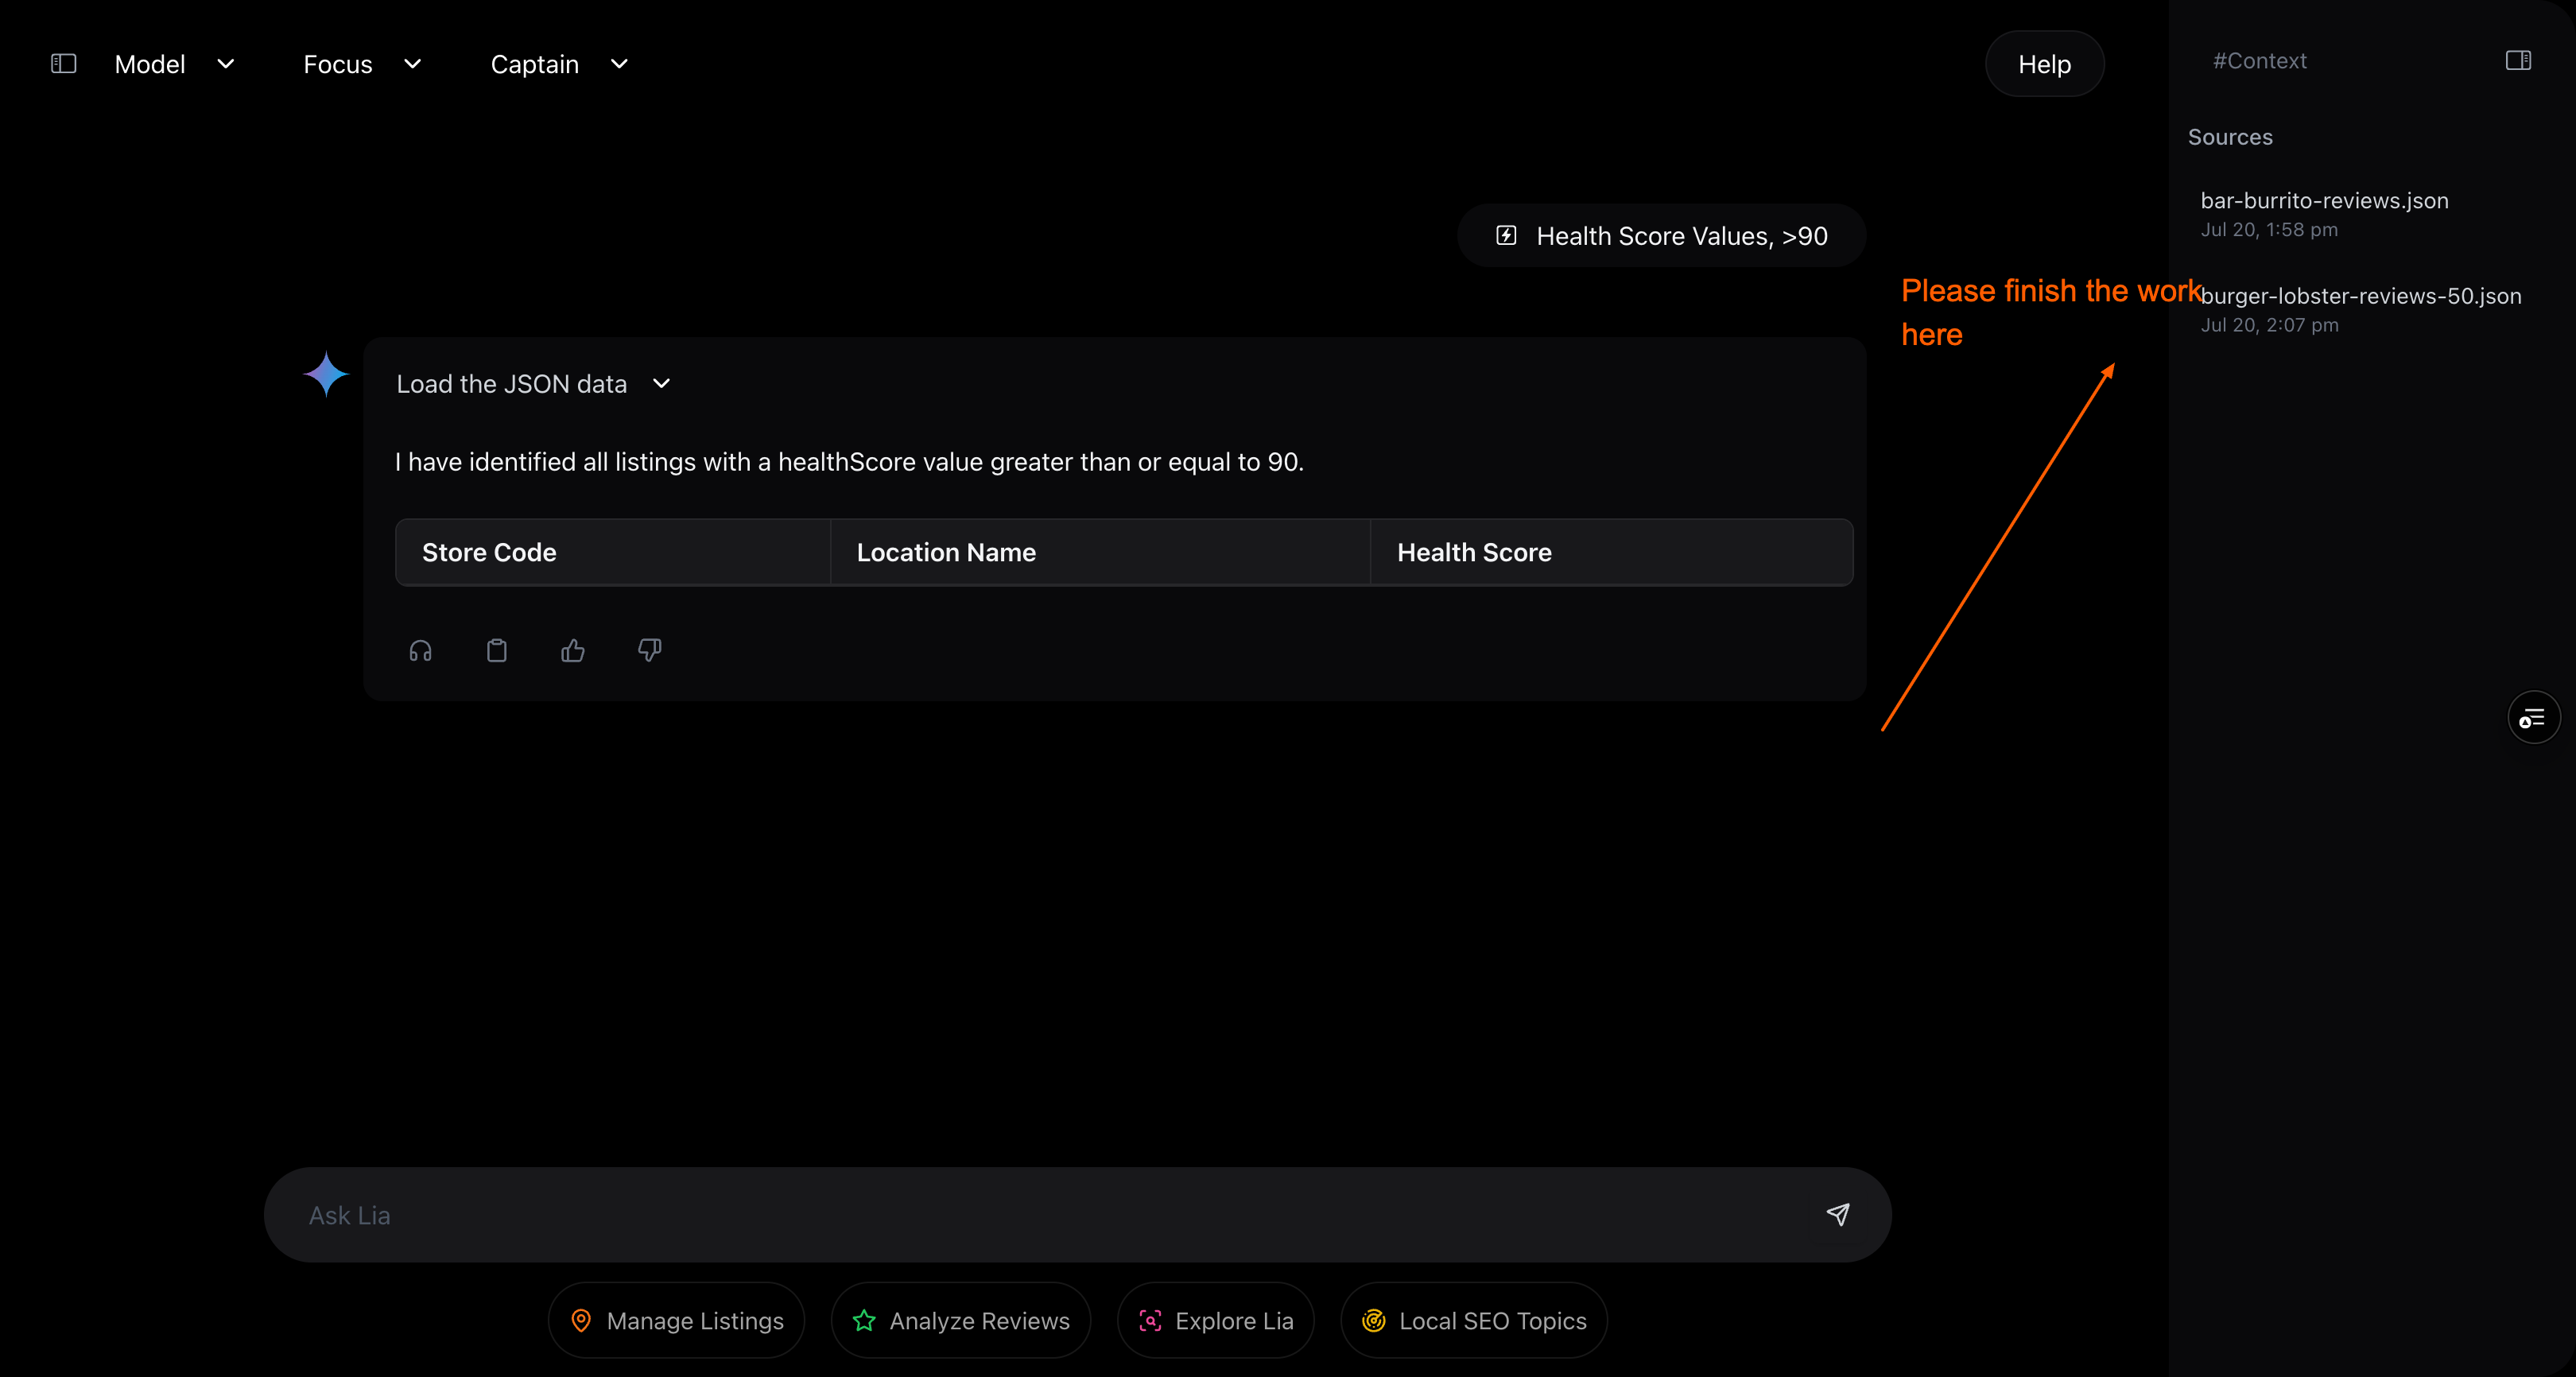Toggle the left sidebar panel icon
The image size is (2576, 1377).
63,64
